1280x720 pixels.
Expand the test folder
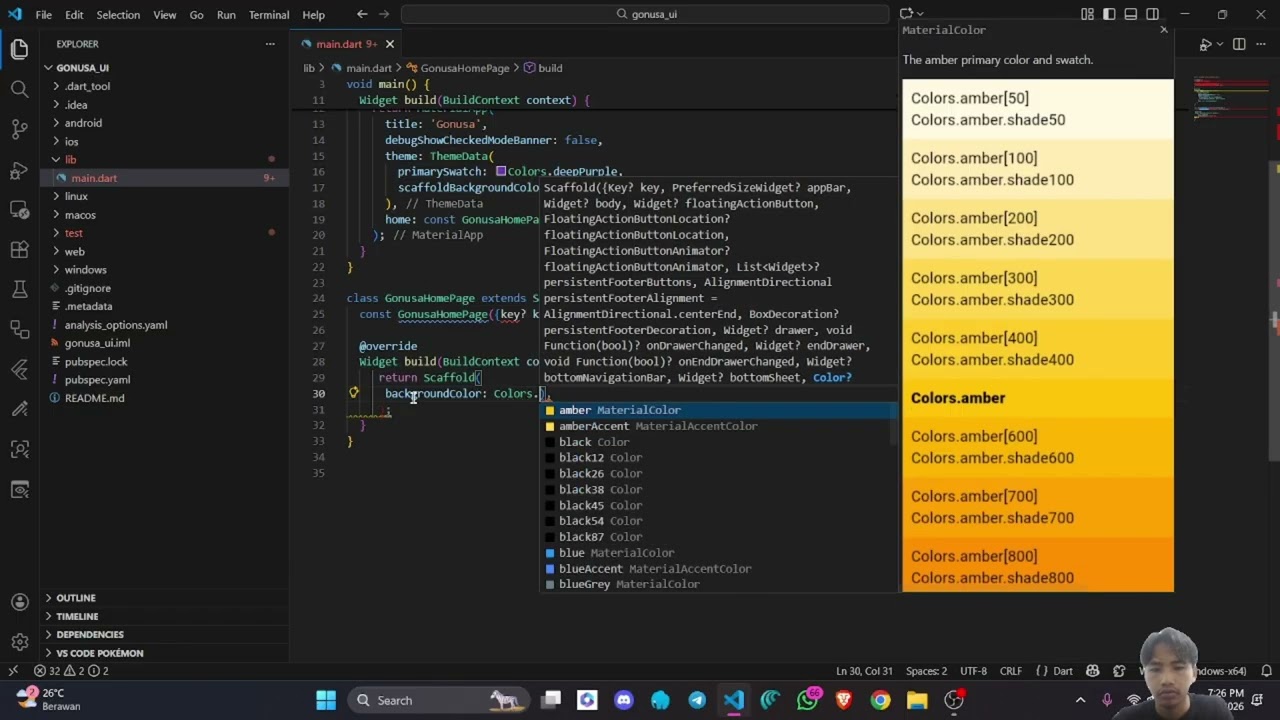click(x=74, y=233)
